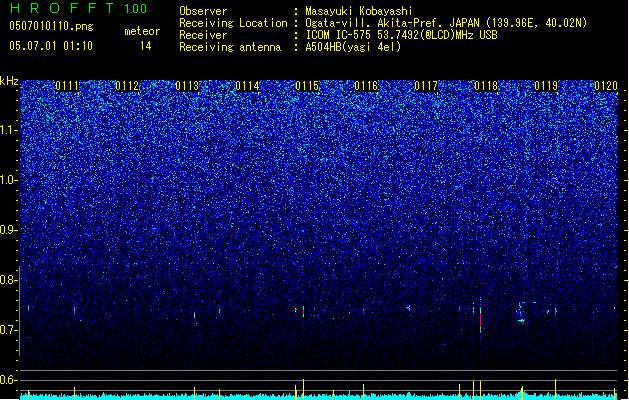Click the meteor echo just before 0115
Screen dimensions: 629x400
[x=303, y=311]
